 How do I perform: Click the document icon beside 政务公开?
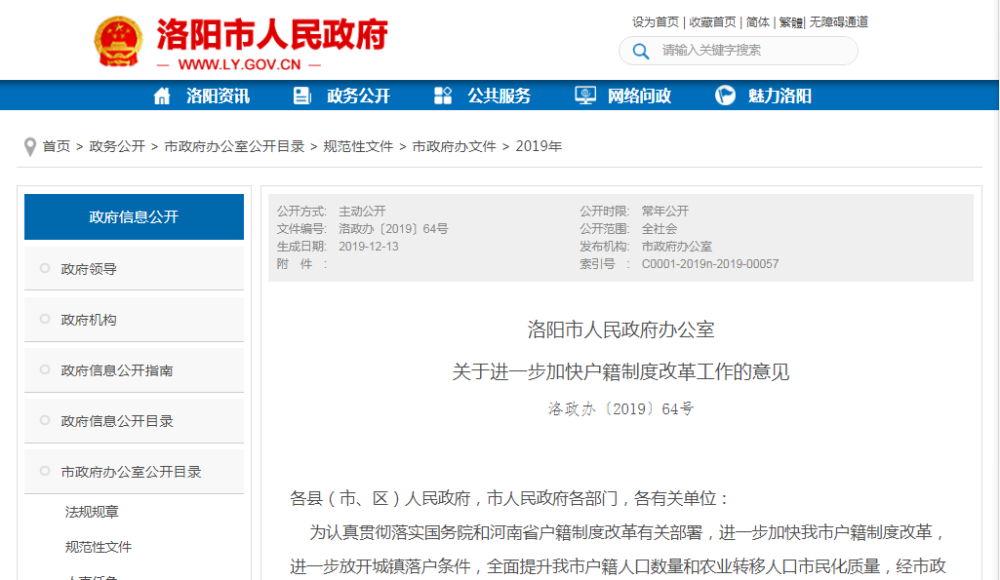(302, 96)
